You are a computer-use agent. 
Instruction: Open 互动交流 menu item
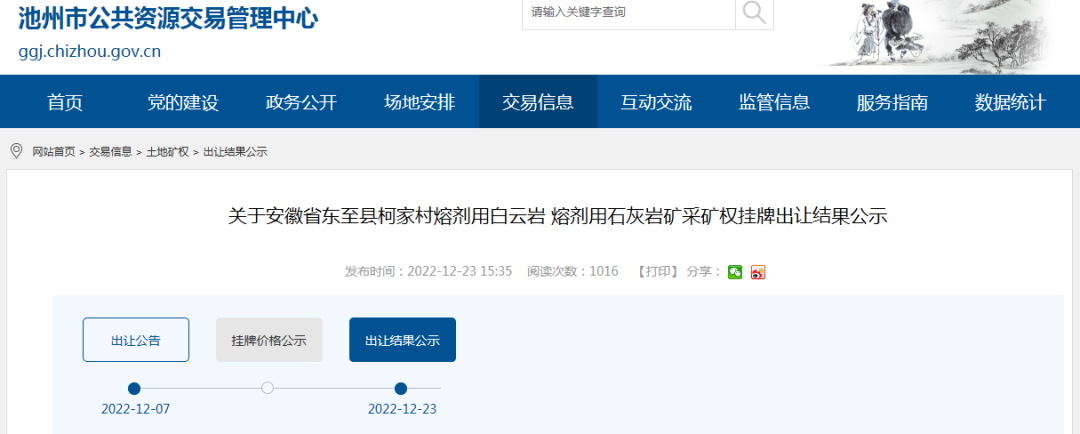[655, 102]
